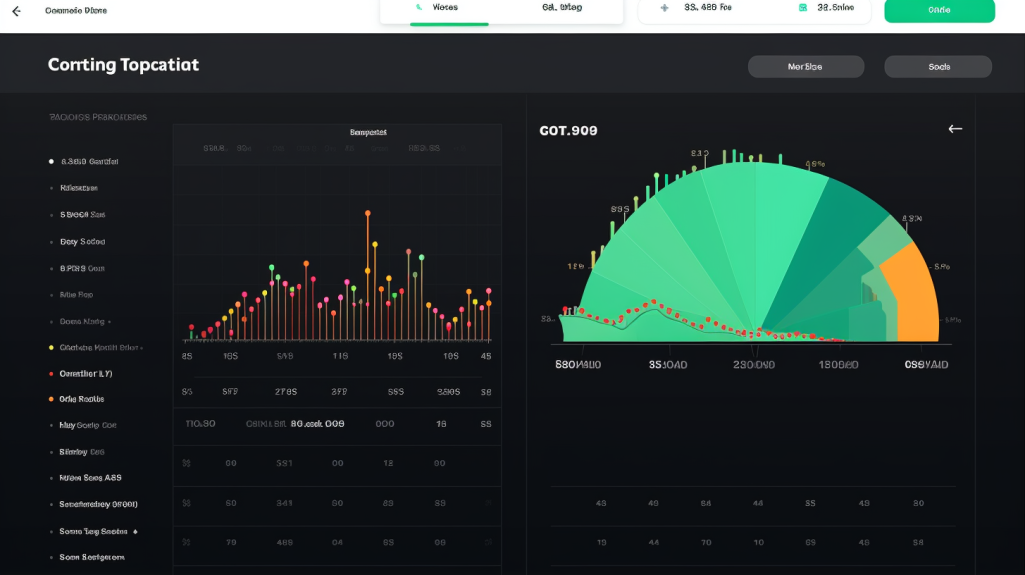Click the back arrow in top-left corner
The image size is (1025, 575).
pos(15,11)
